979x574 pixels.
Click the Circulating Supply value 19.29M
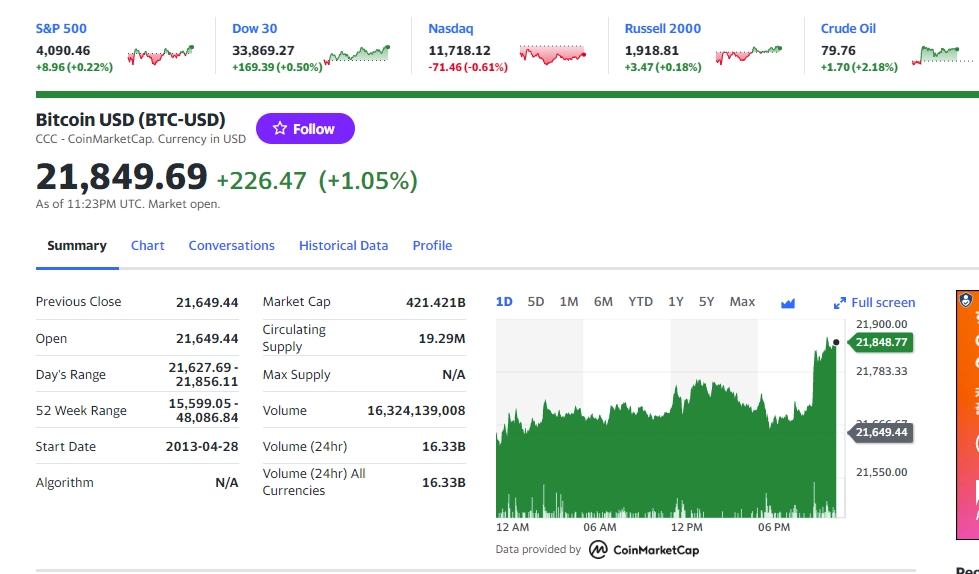(442, 339)
